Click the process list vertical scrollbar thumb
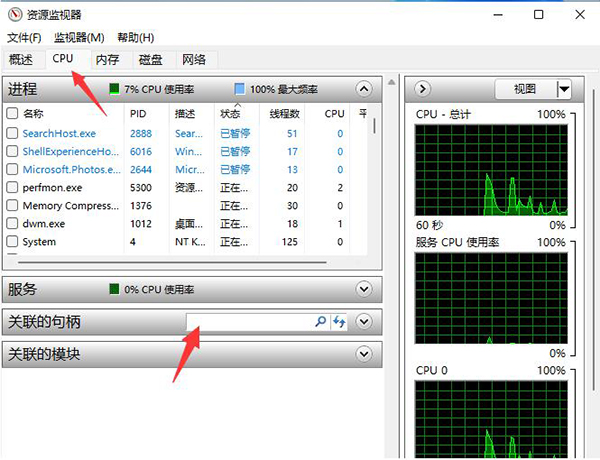 [x=374, y=126]
